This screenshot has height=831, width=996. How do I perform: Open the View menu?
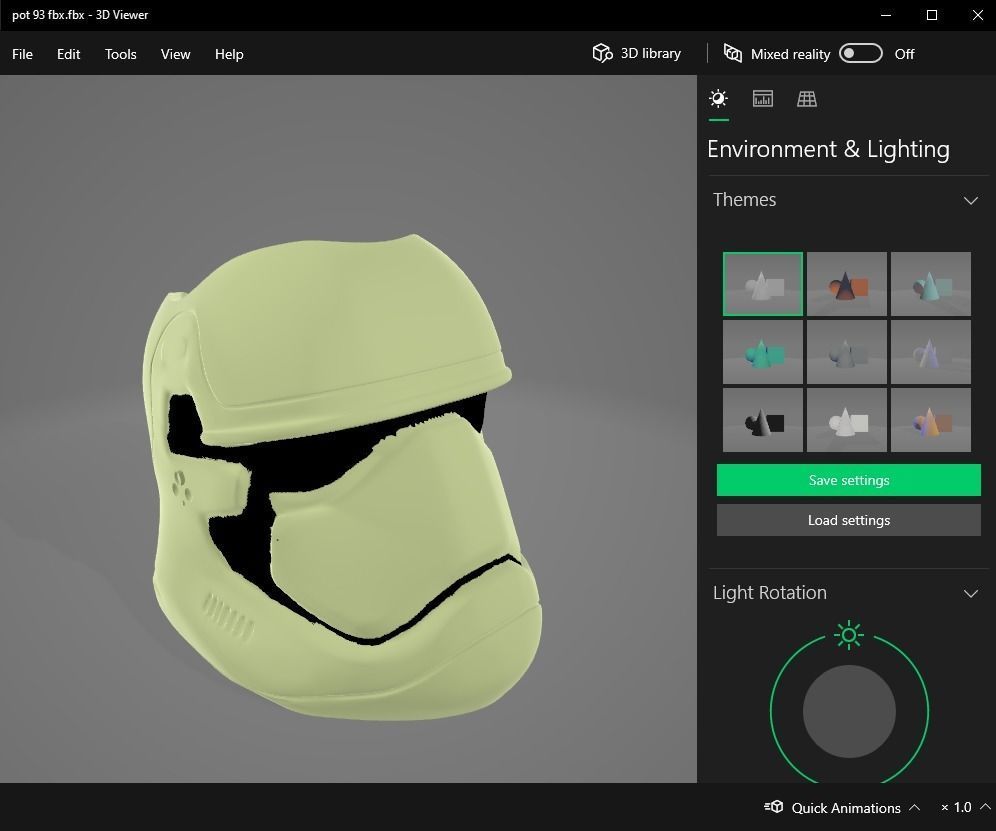pyautogui.click(x=175, y=54)
